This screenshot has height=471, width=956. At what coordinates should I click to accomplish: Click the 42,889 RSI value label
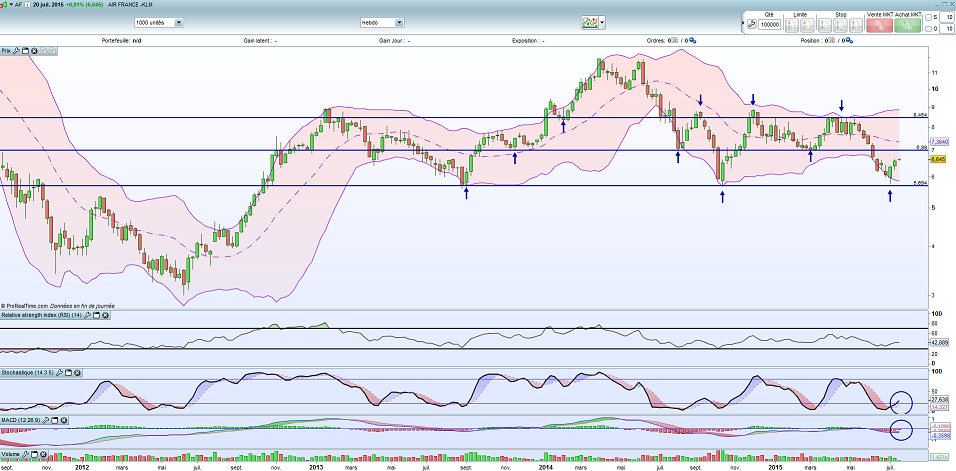point(938,342)
